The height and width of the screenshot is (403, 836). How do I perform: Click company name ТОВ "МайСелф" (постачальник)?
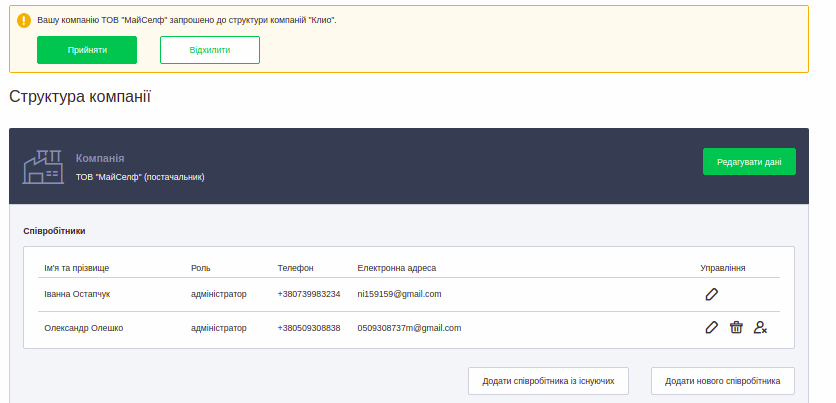point(140,177)
